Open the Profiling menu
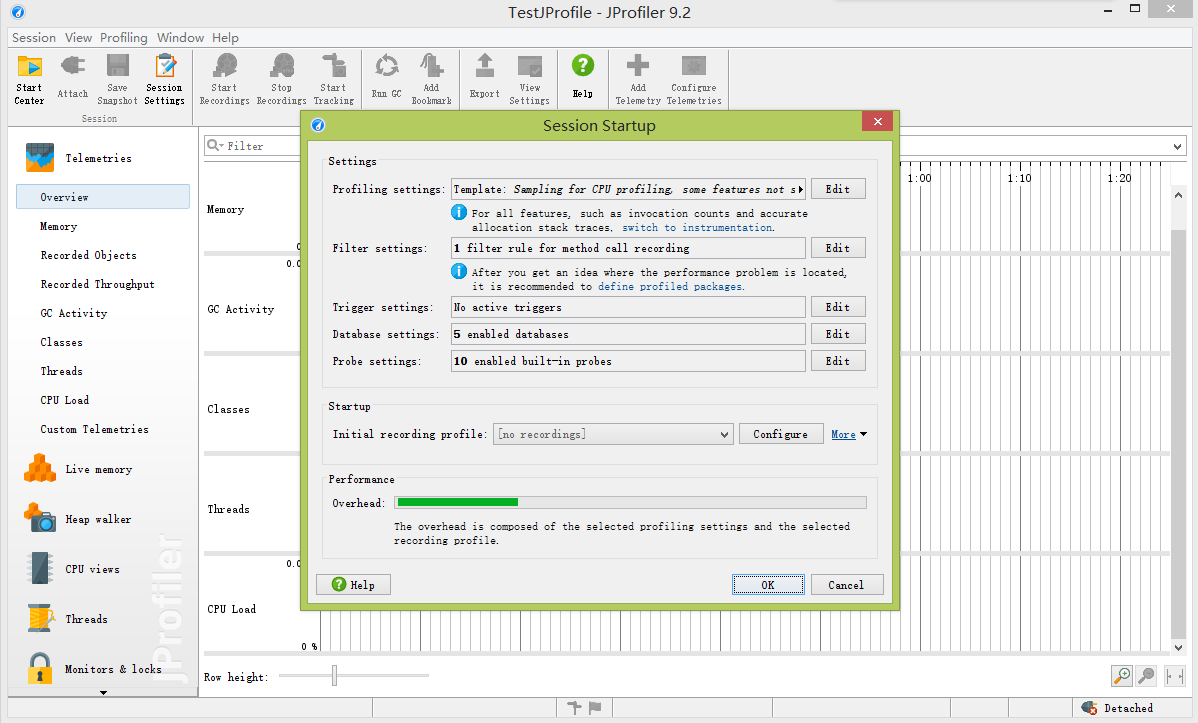Screen dimensions: 1198x723 click(124, 37)
